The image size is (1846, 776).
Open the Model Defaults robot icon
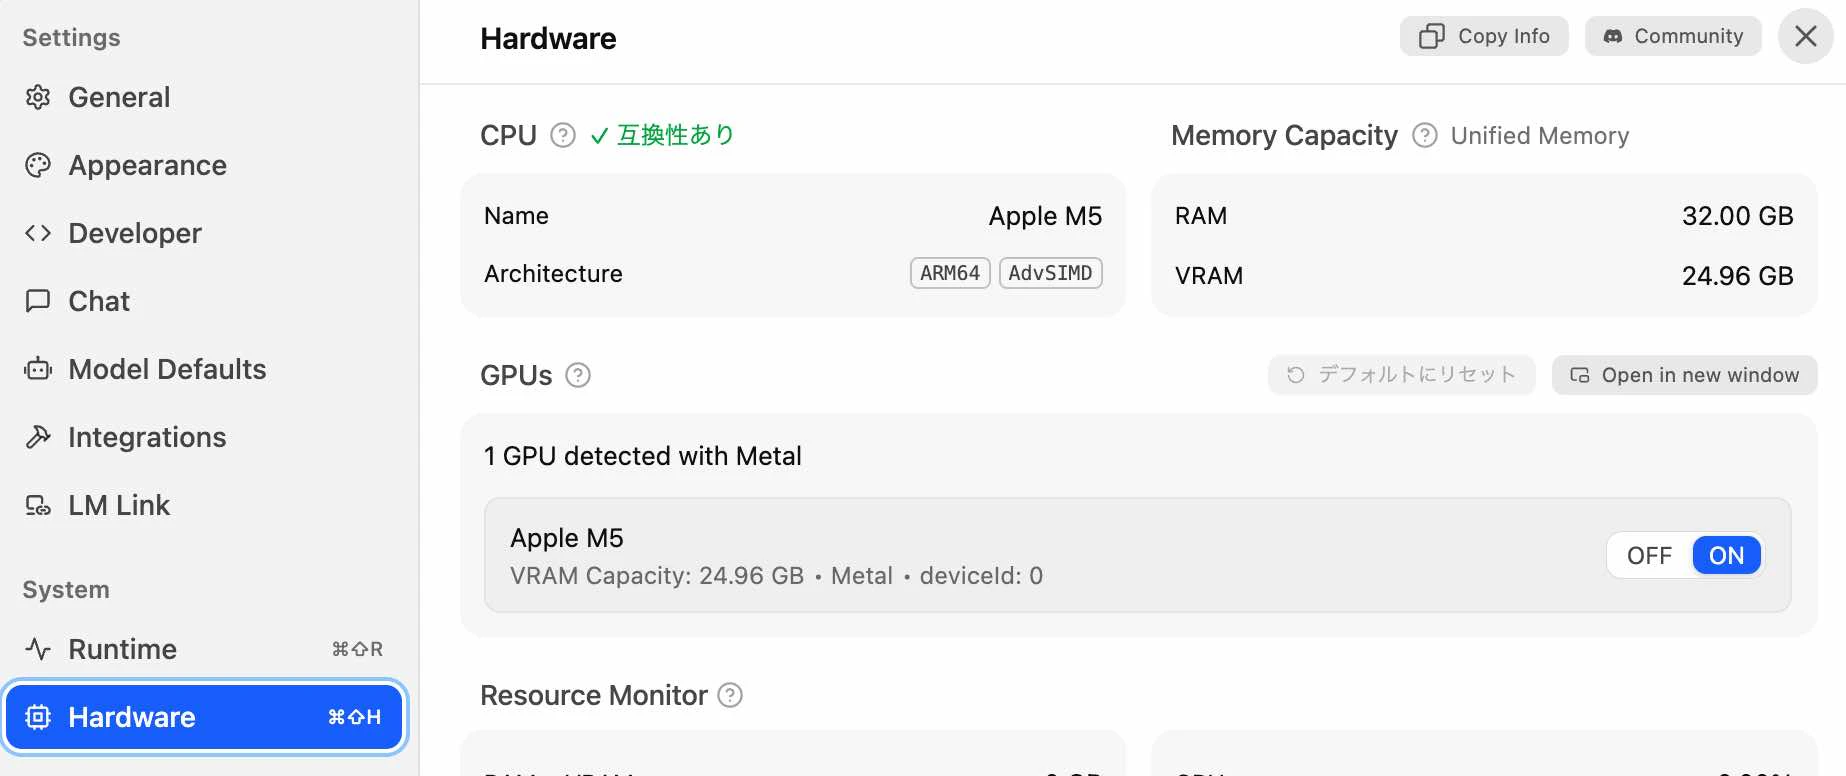38,369
